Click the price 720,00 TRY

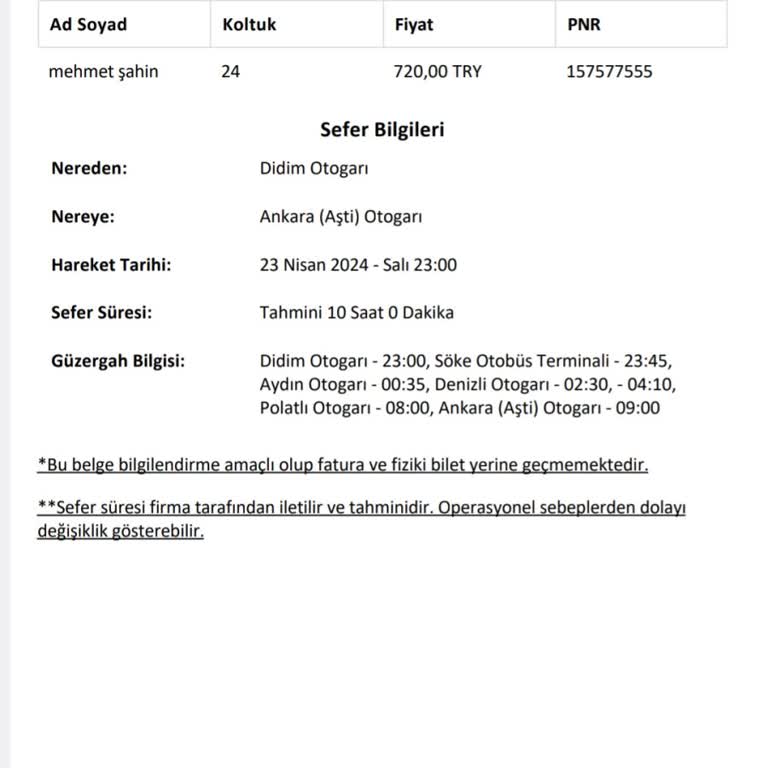point(438,72)
